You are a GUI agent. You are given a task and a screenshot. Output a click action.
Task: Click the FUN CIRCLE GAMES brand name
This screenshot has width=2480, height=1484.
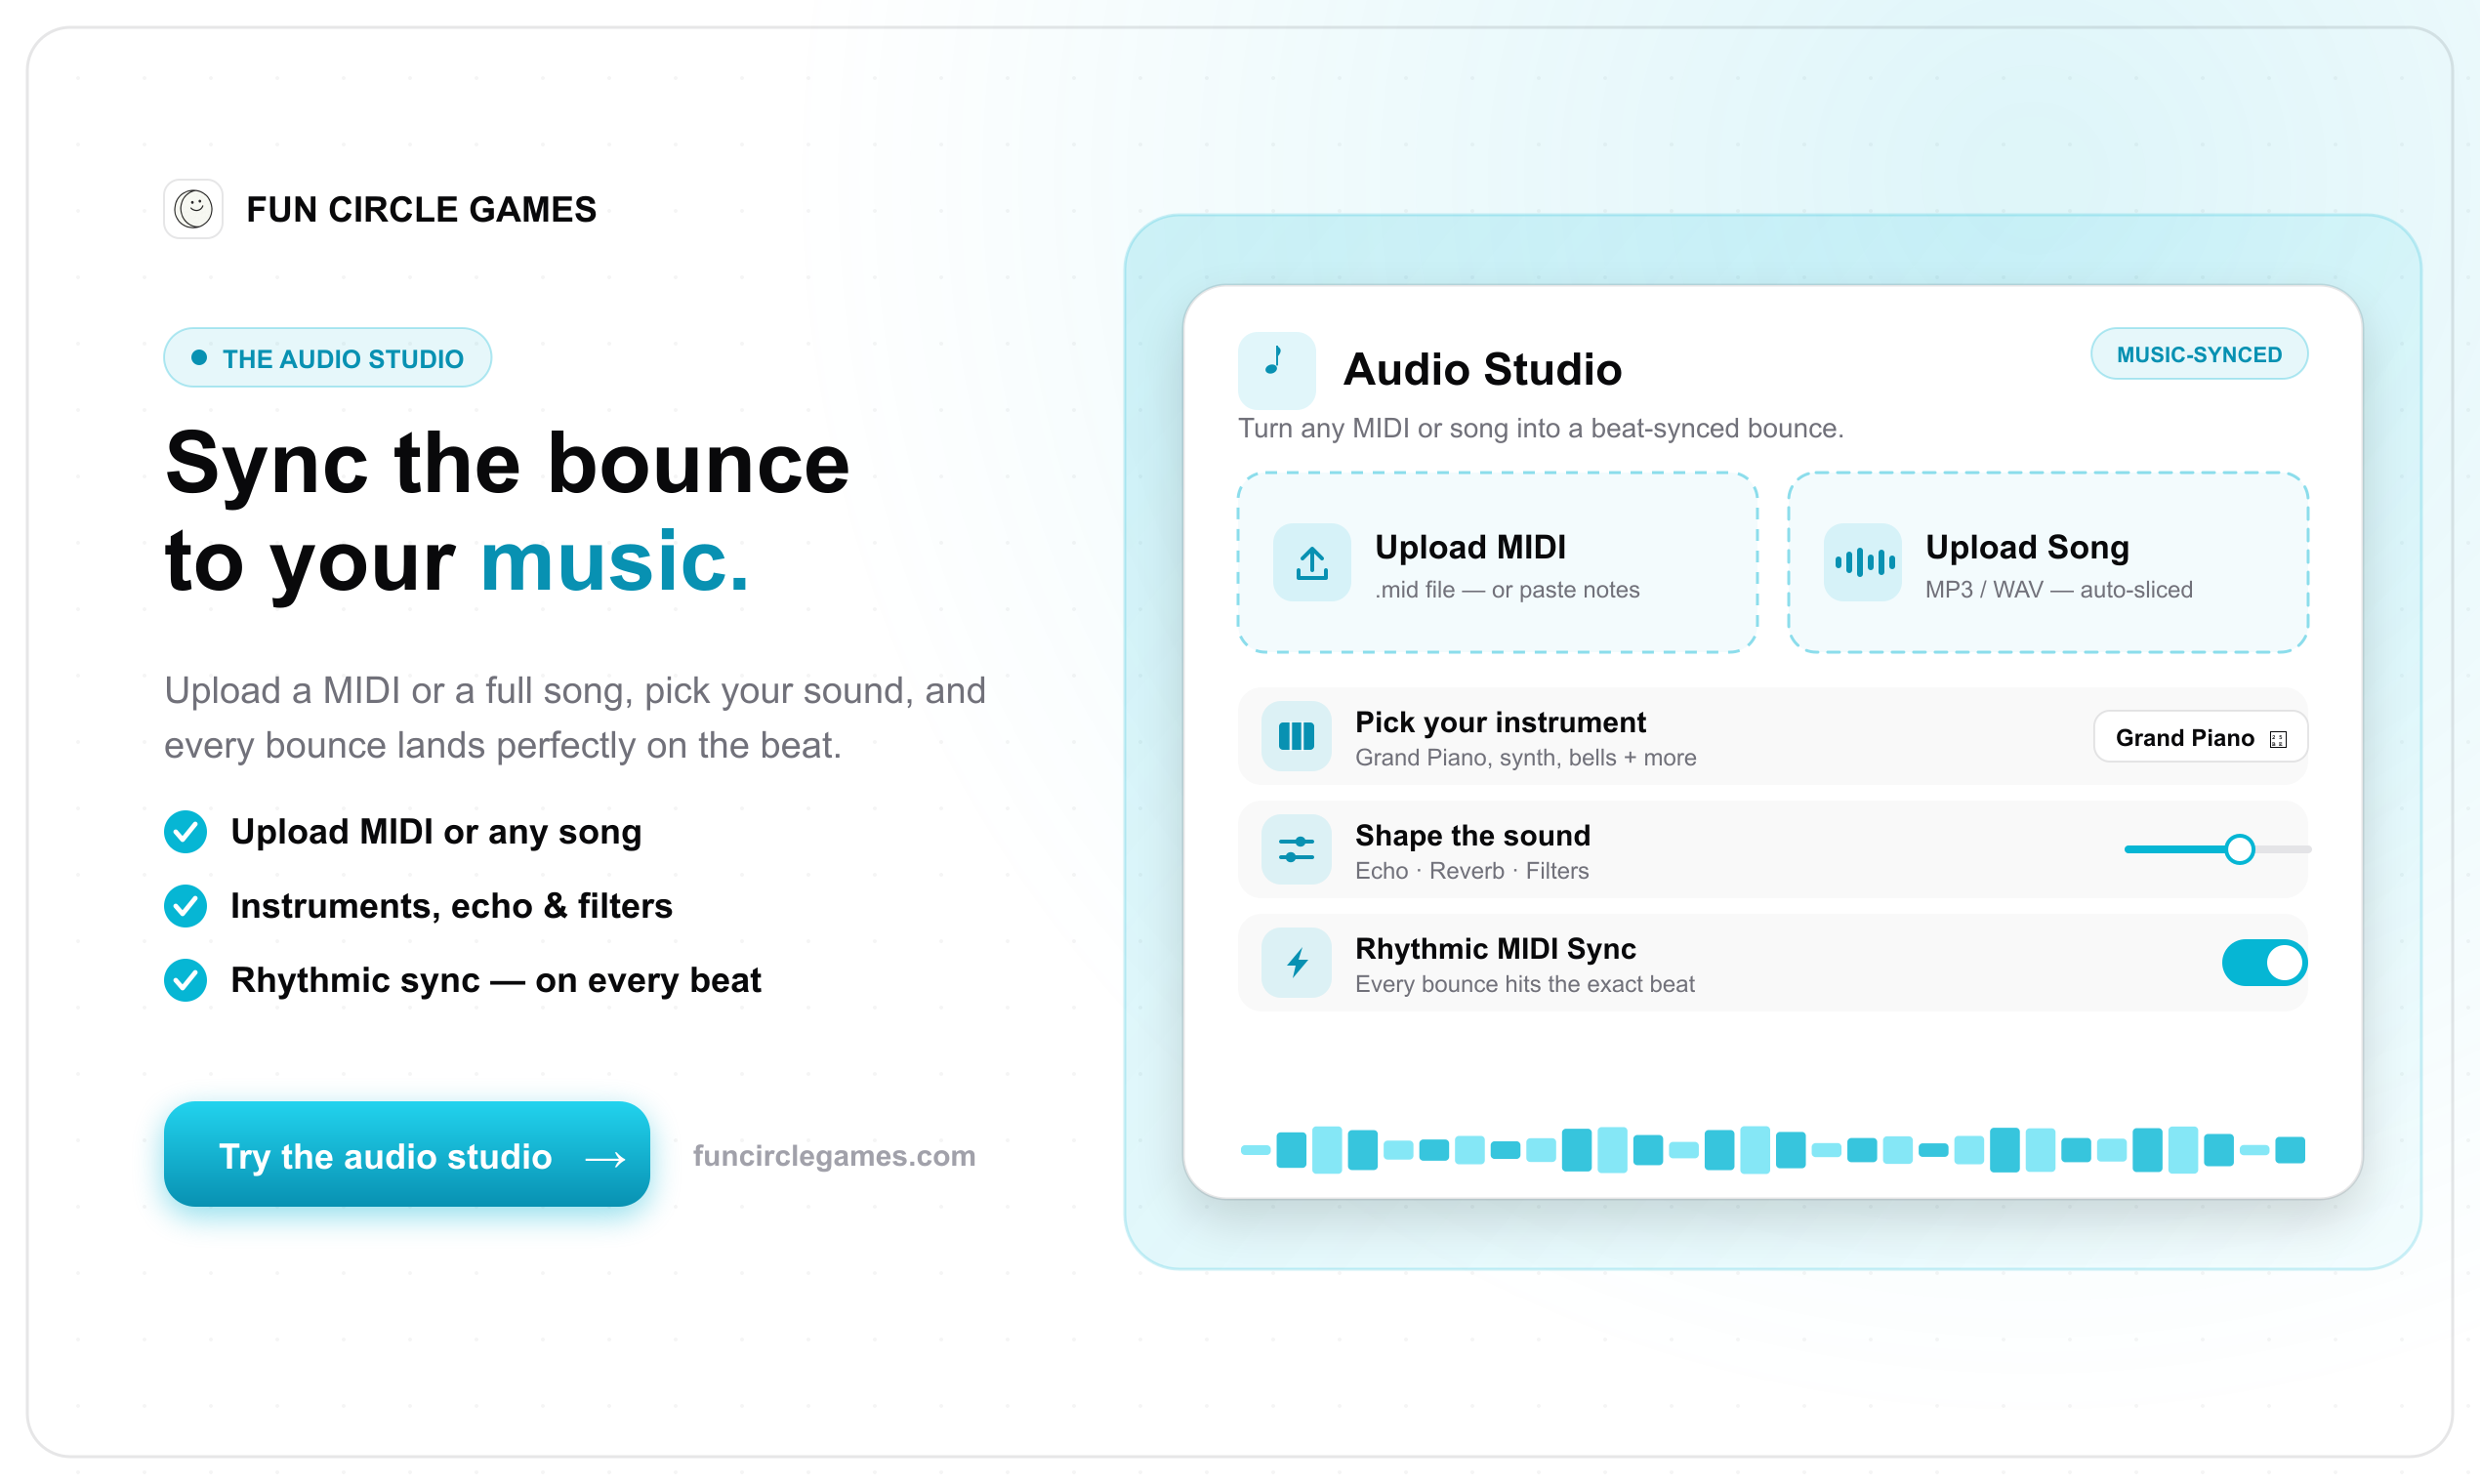click(x=421, y=210)
